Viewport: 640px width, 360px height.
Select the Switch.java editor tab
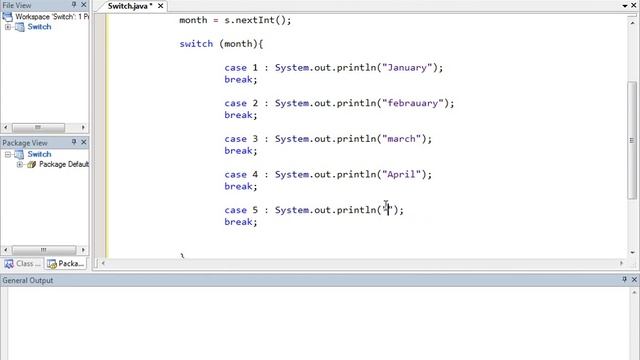[x=130, y=6]
